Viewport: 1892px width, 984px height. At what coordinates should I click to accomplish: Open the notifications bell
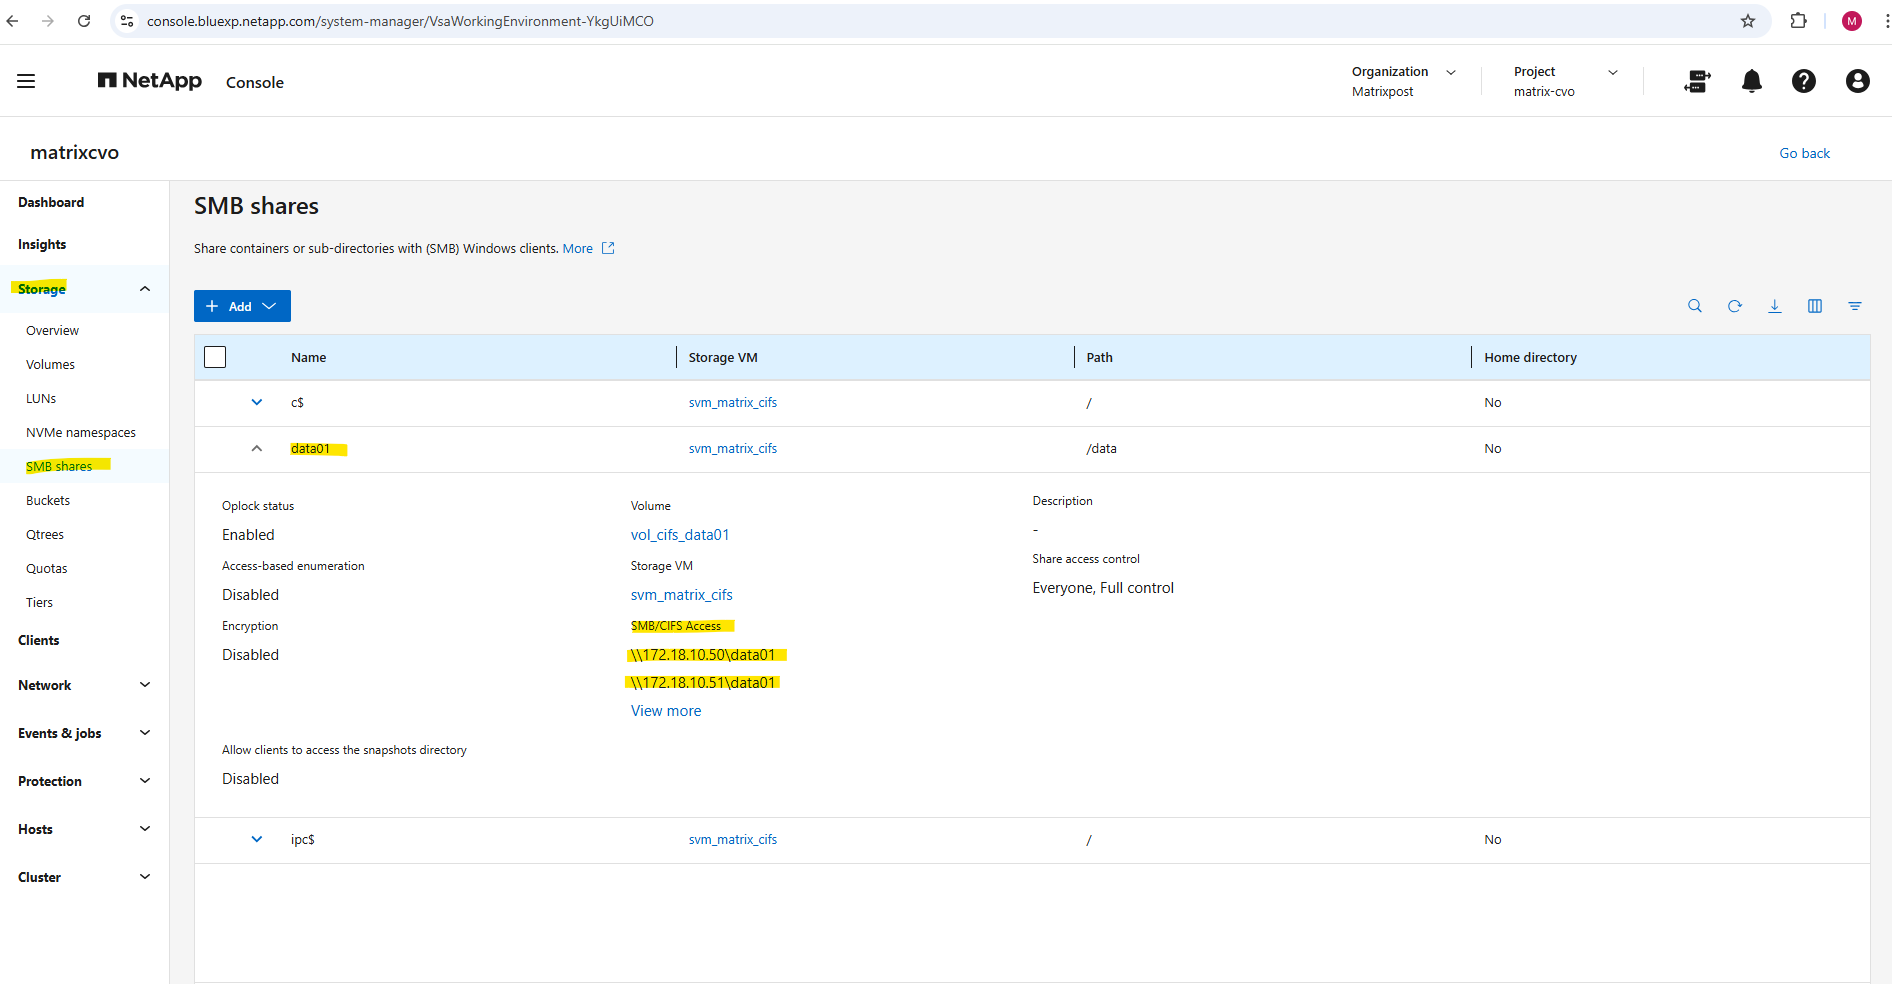(x=1751, y=82)
